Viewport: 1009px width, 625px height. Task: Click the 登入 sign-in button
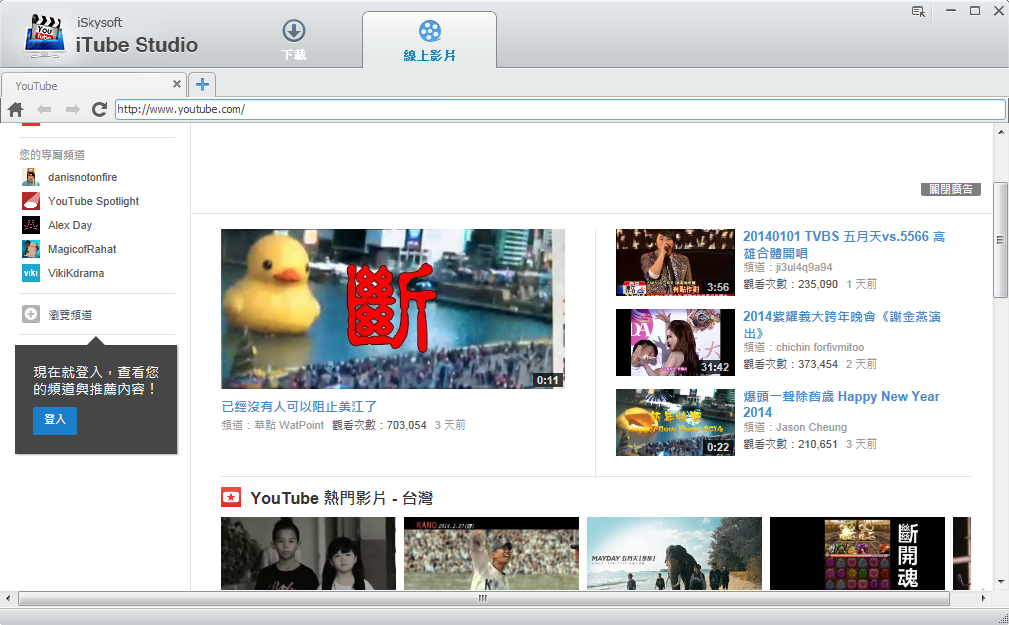click(55, 420)
